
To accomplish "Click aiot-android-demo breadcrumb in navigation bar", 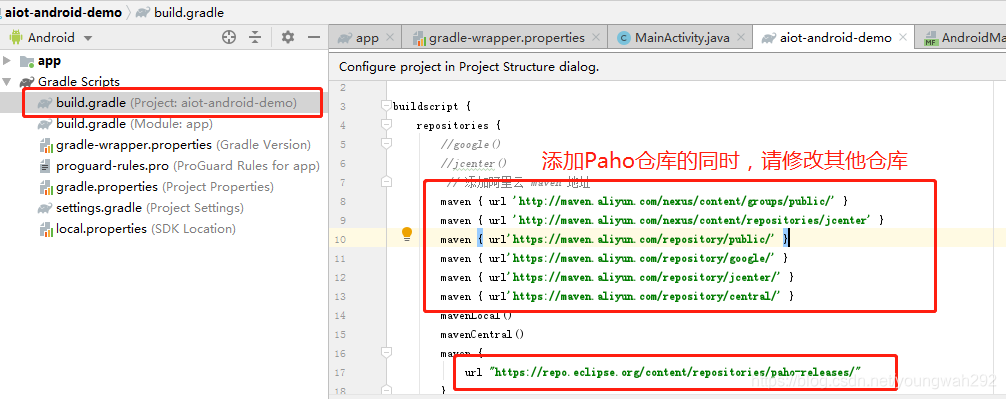I will [x=64, y=12].
